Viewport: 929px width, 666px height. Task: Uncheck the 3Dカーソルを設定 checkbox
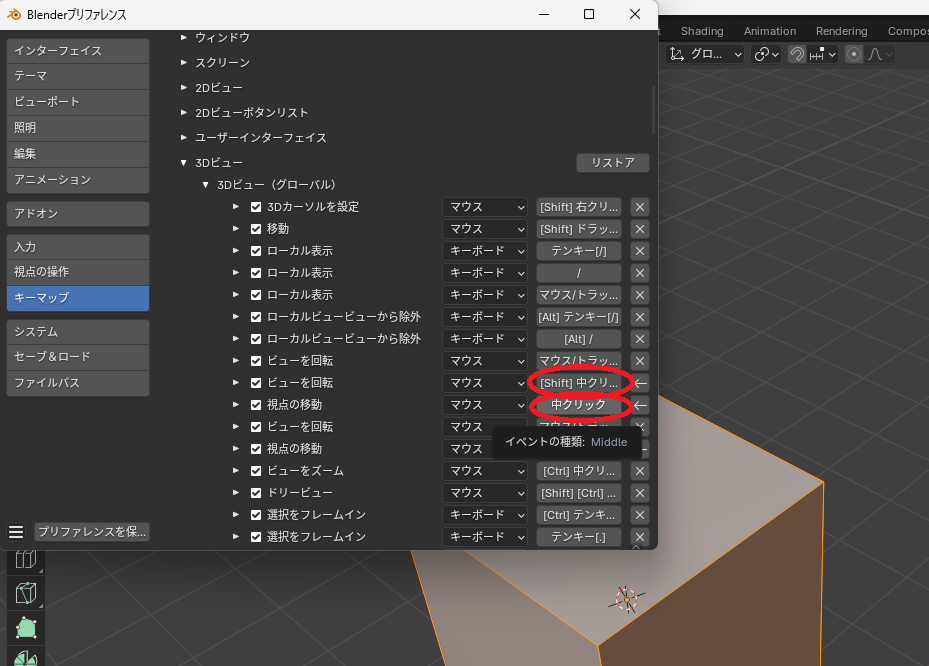coord(256,207)
